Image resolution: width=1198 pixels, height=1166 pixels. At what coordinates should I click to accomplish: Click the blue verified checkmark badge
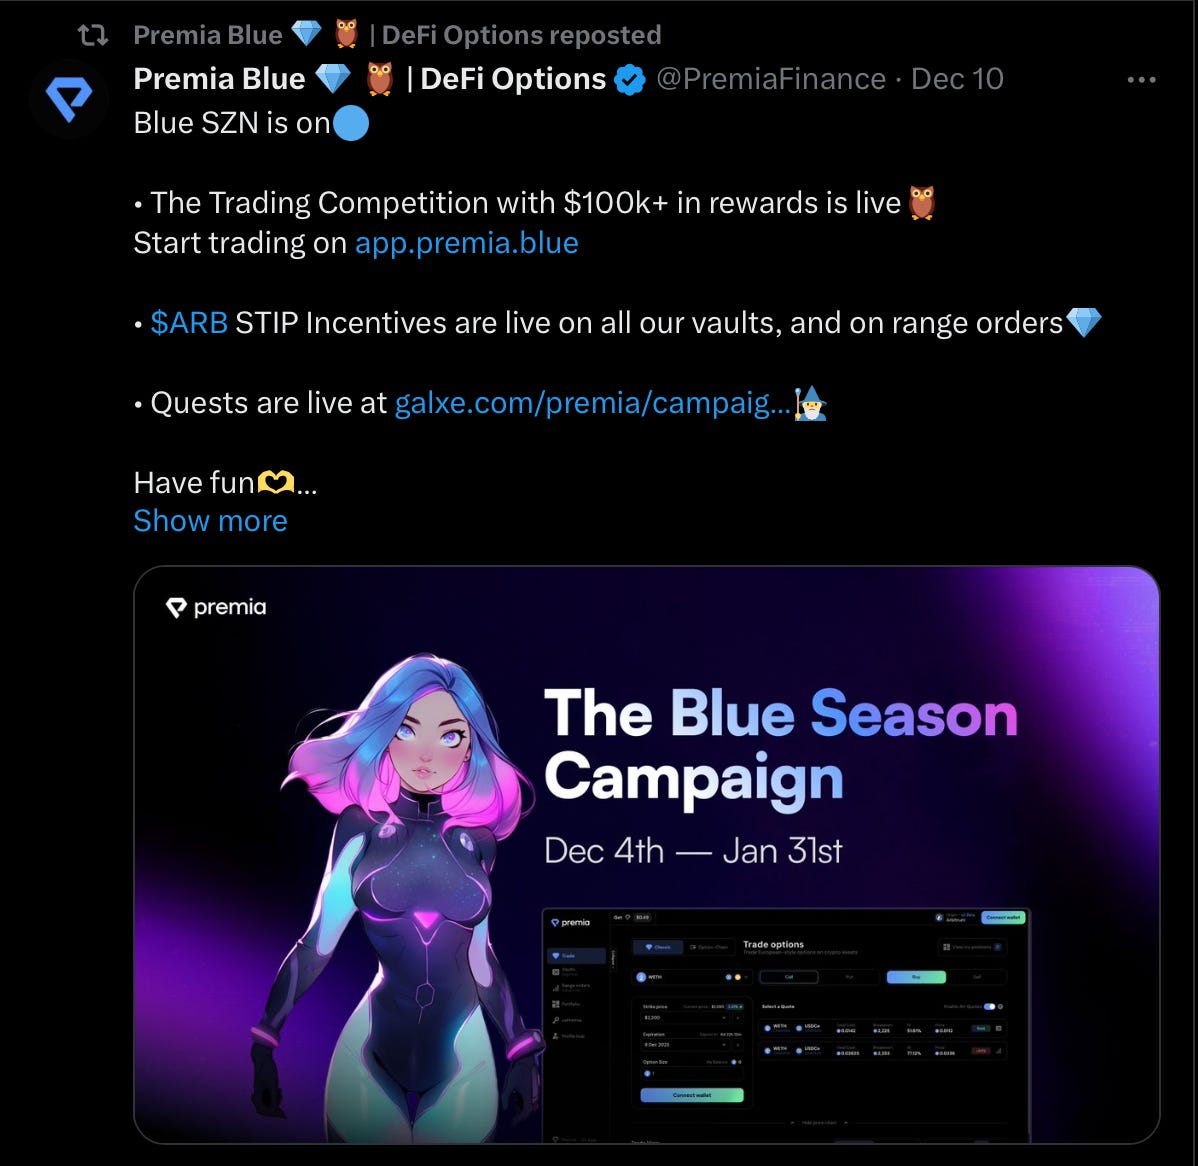630,79
